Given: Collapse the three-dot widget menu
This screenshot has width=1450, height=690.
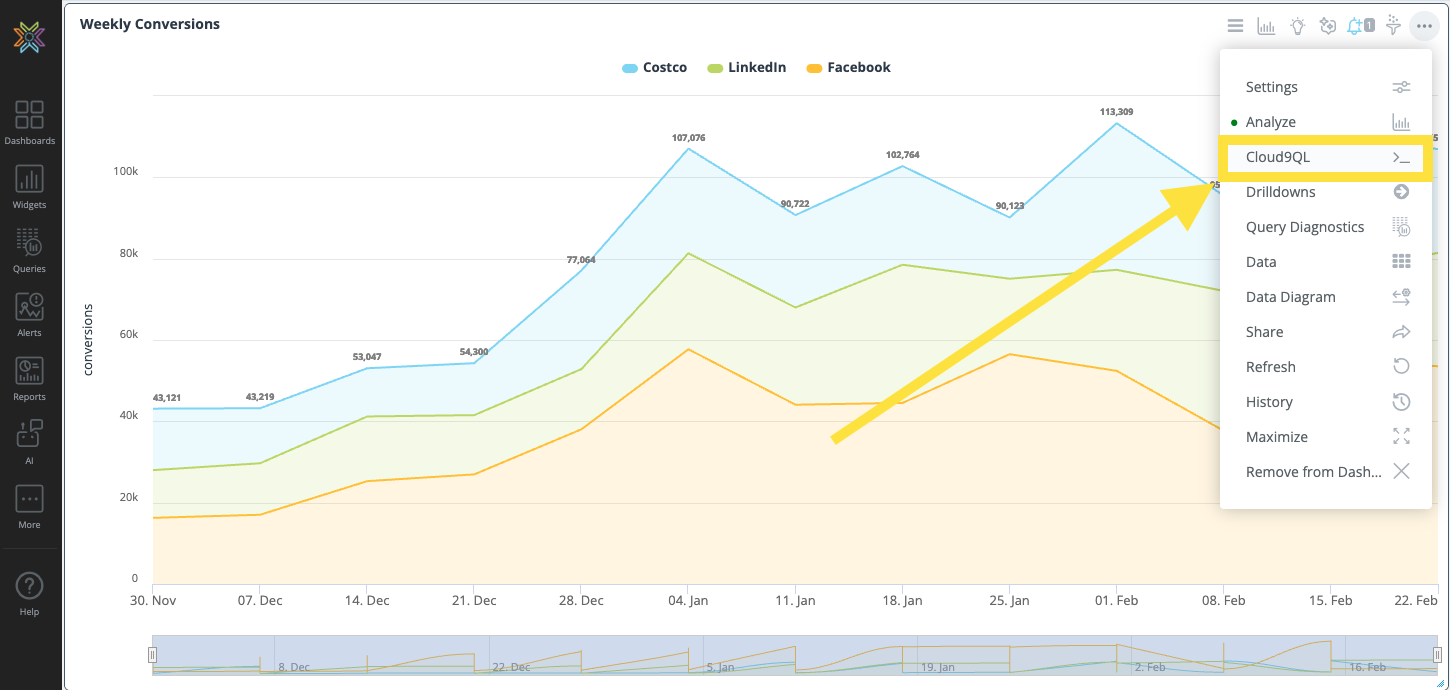Looking at the screenshot, I should point(1424,26).
